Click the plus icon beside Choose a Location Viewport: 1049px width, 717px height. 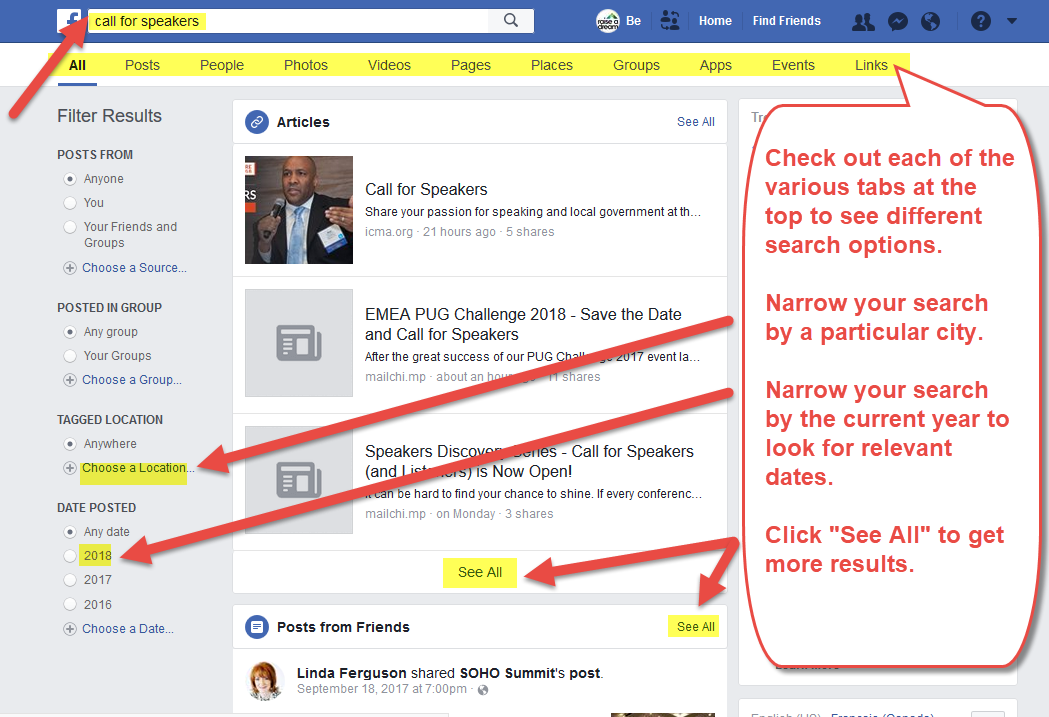pyautogui.click(x=70, y=468)
